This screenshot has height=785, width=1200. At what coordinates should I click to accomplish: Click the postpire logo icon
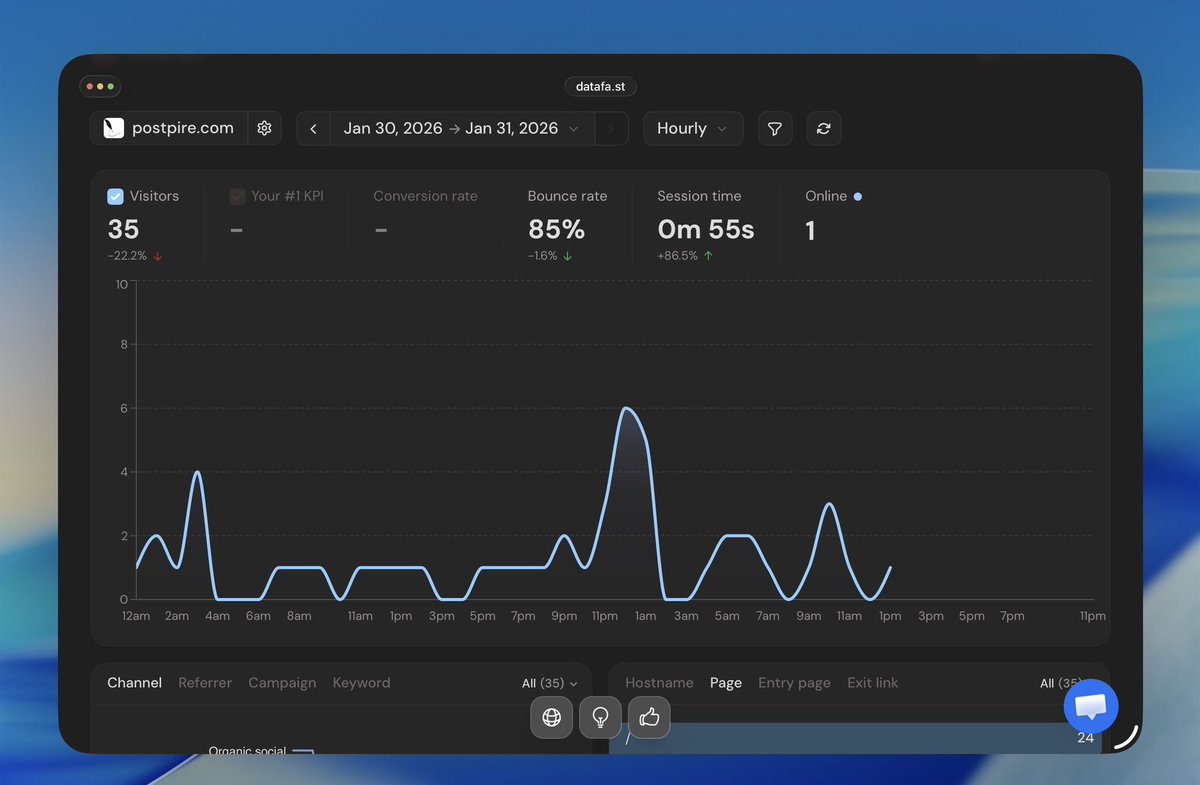[113, 128]
